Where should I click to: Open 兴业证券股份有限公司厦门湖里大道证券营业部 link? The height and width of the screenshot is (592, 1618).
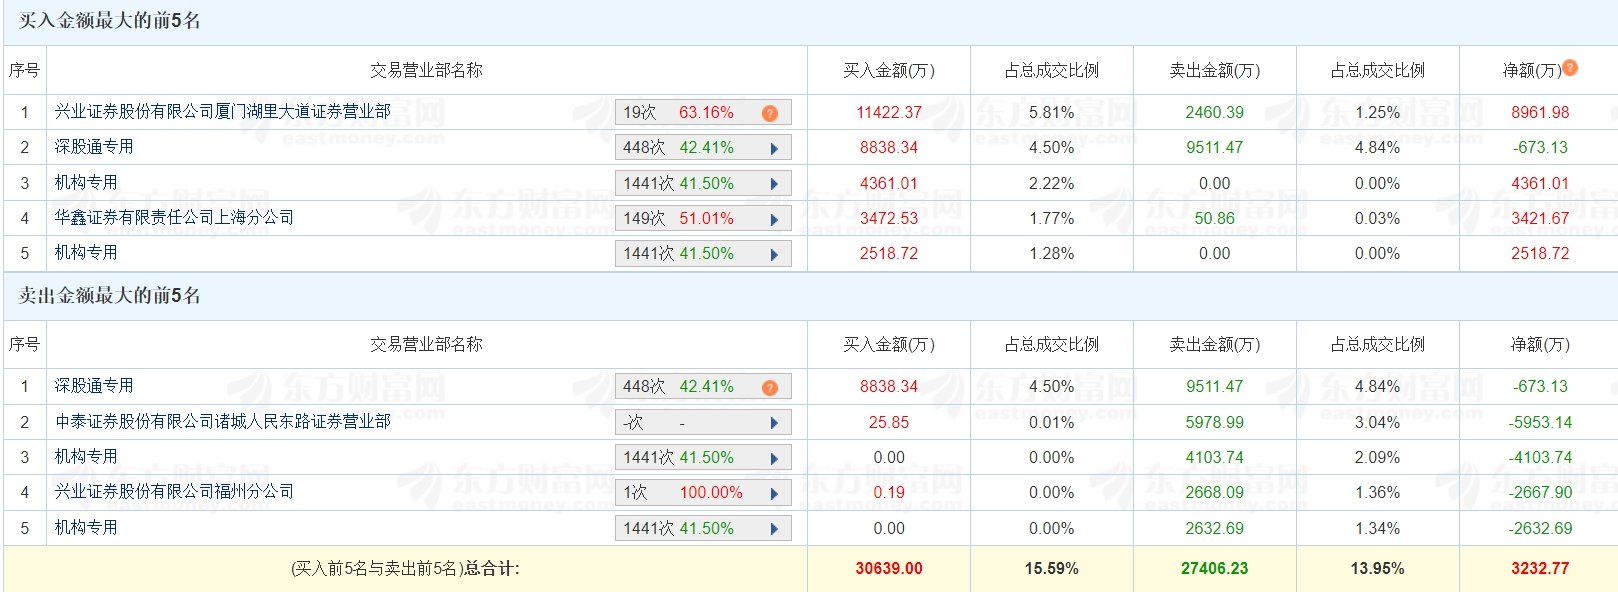click(x=223, y=112)
